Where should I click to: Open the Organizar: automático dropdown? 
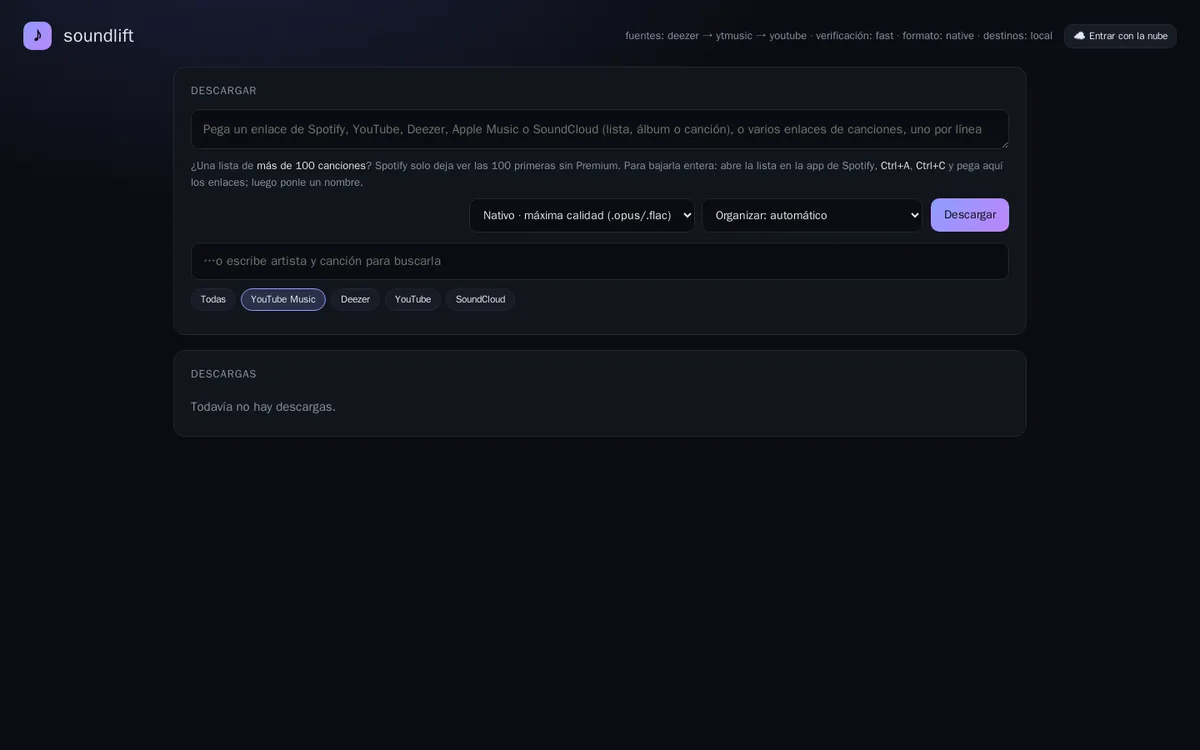click(x=812, y=215)
